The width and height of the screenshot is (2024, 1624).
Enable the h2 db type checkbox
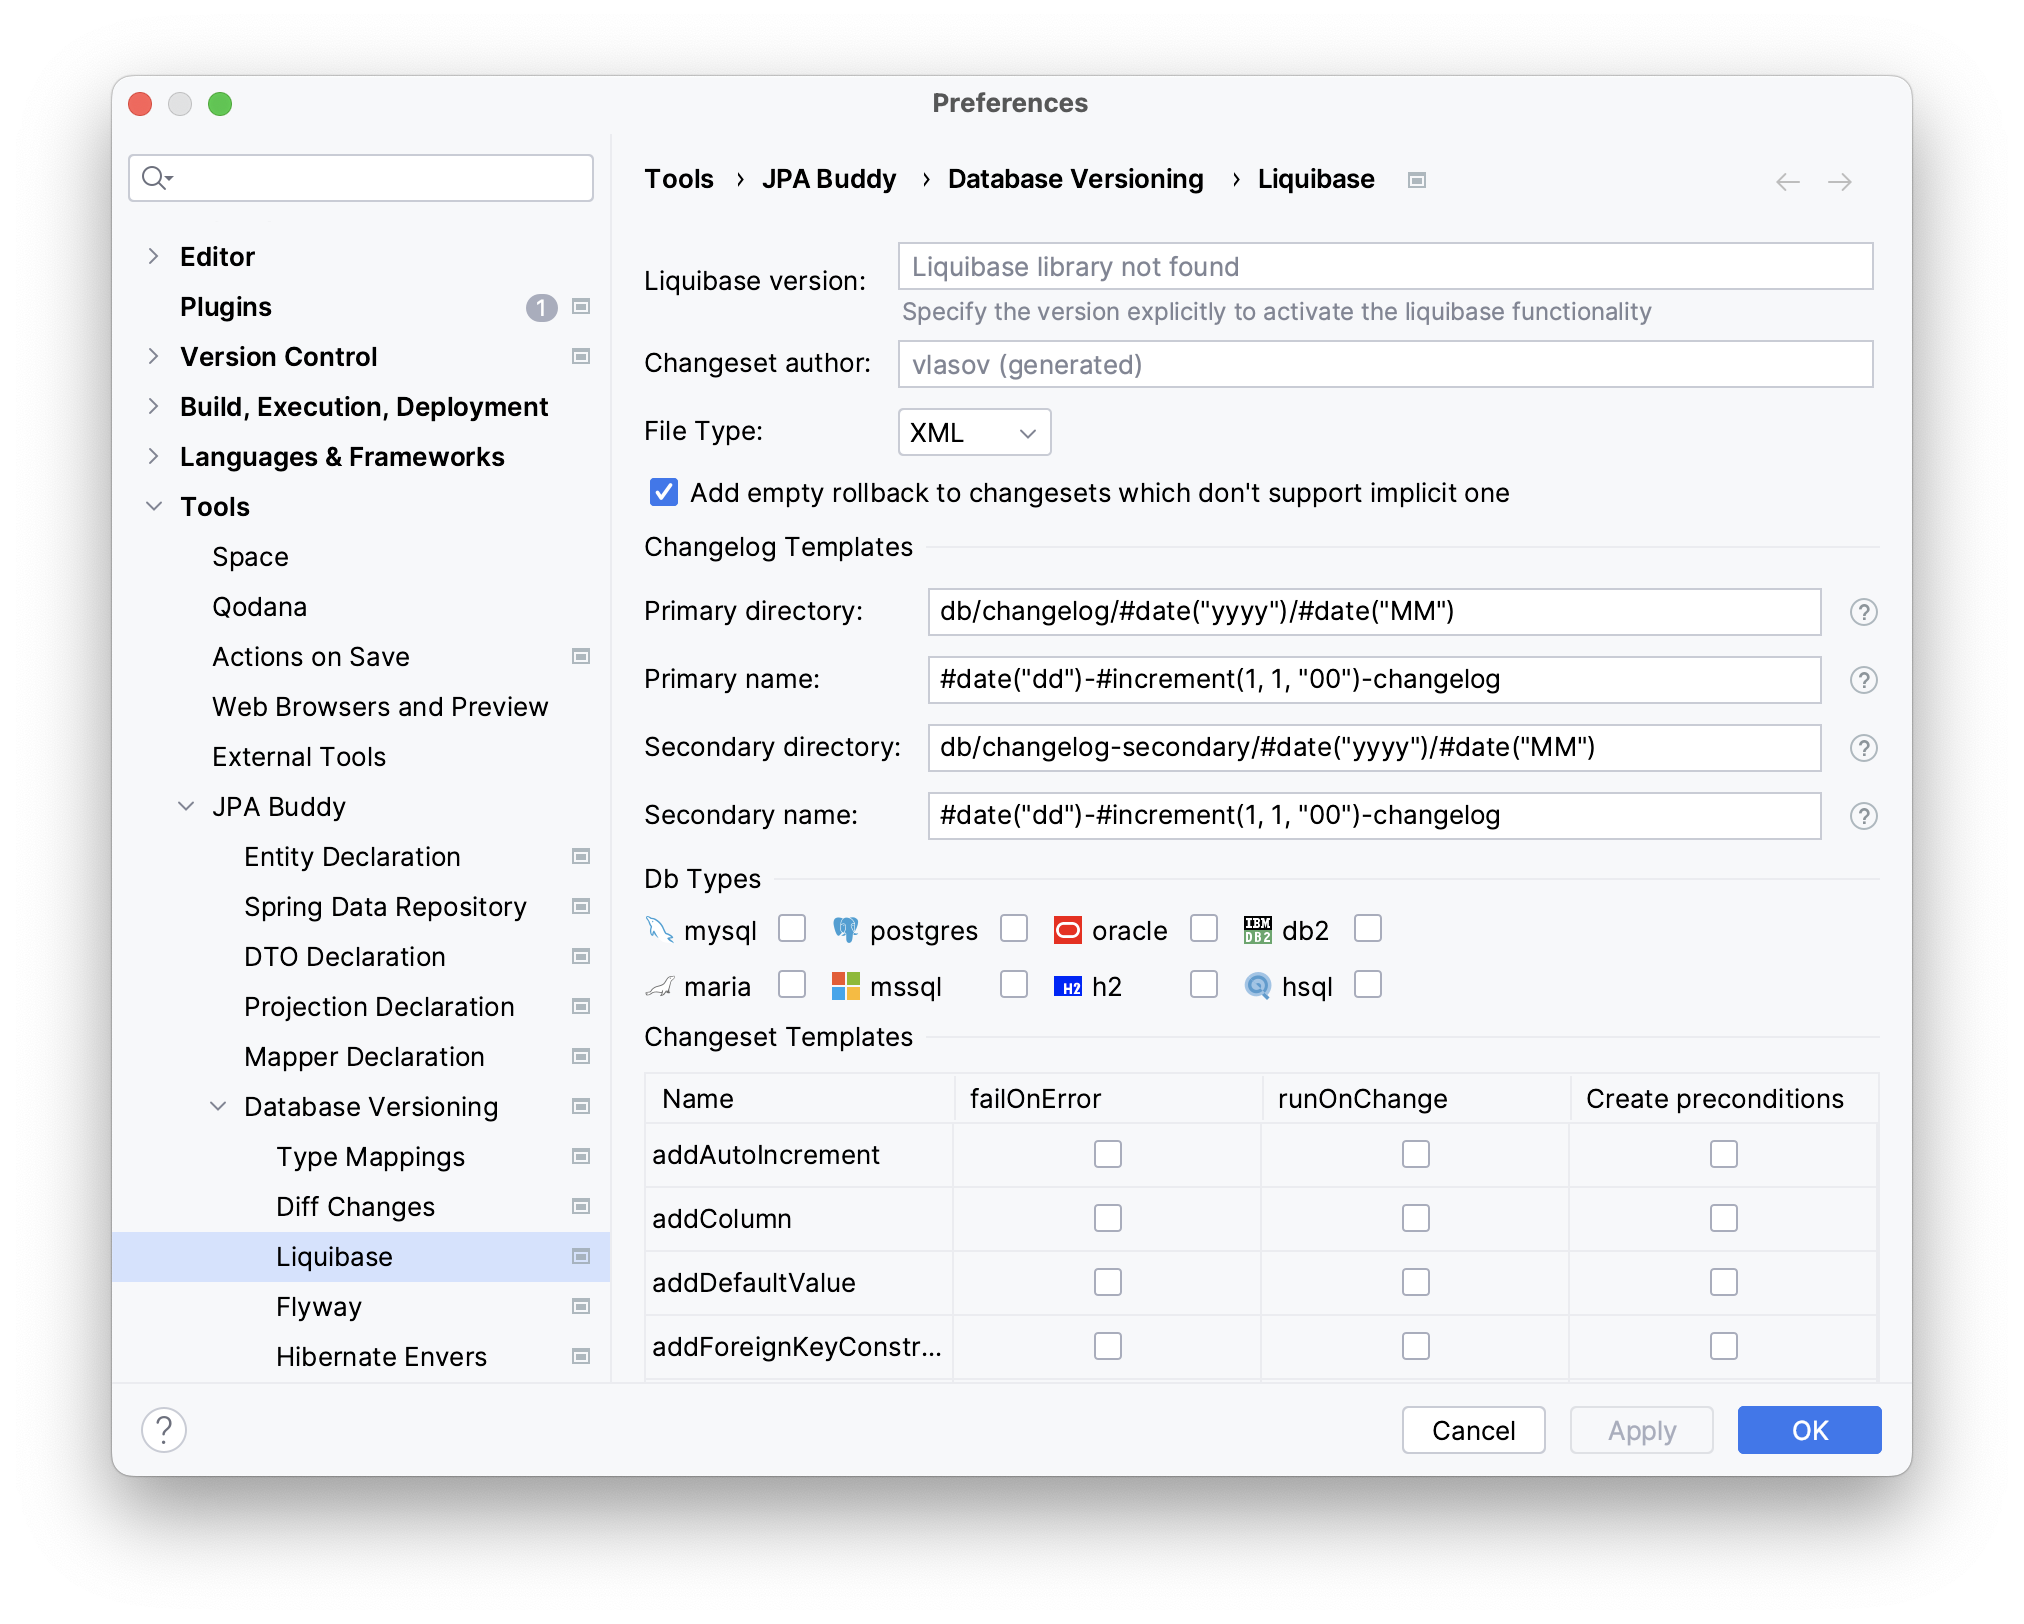(x=1204, y=984)
